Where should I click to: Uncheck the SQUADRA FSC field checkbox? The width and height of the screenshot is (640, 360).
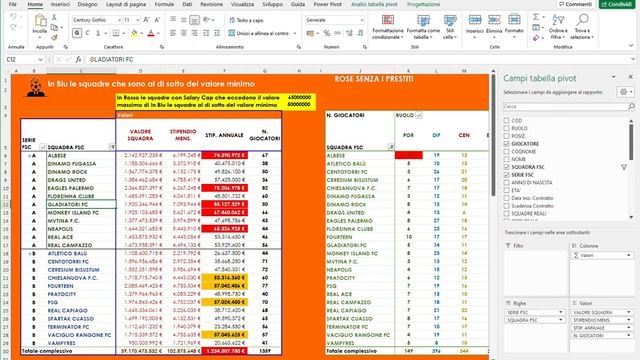click(507, 167)
